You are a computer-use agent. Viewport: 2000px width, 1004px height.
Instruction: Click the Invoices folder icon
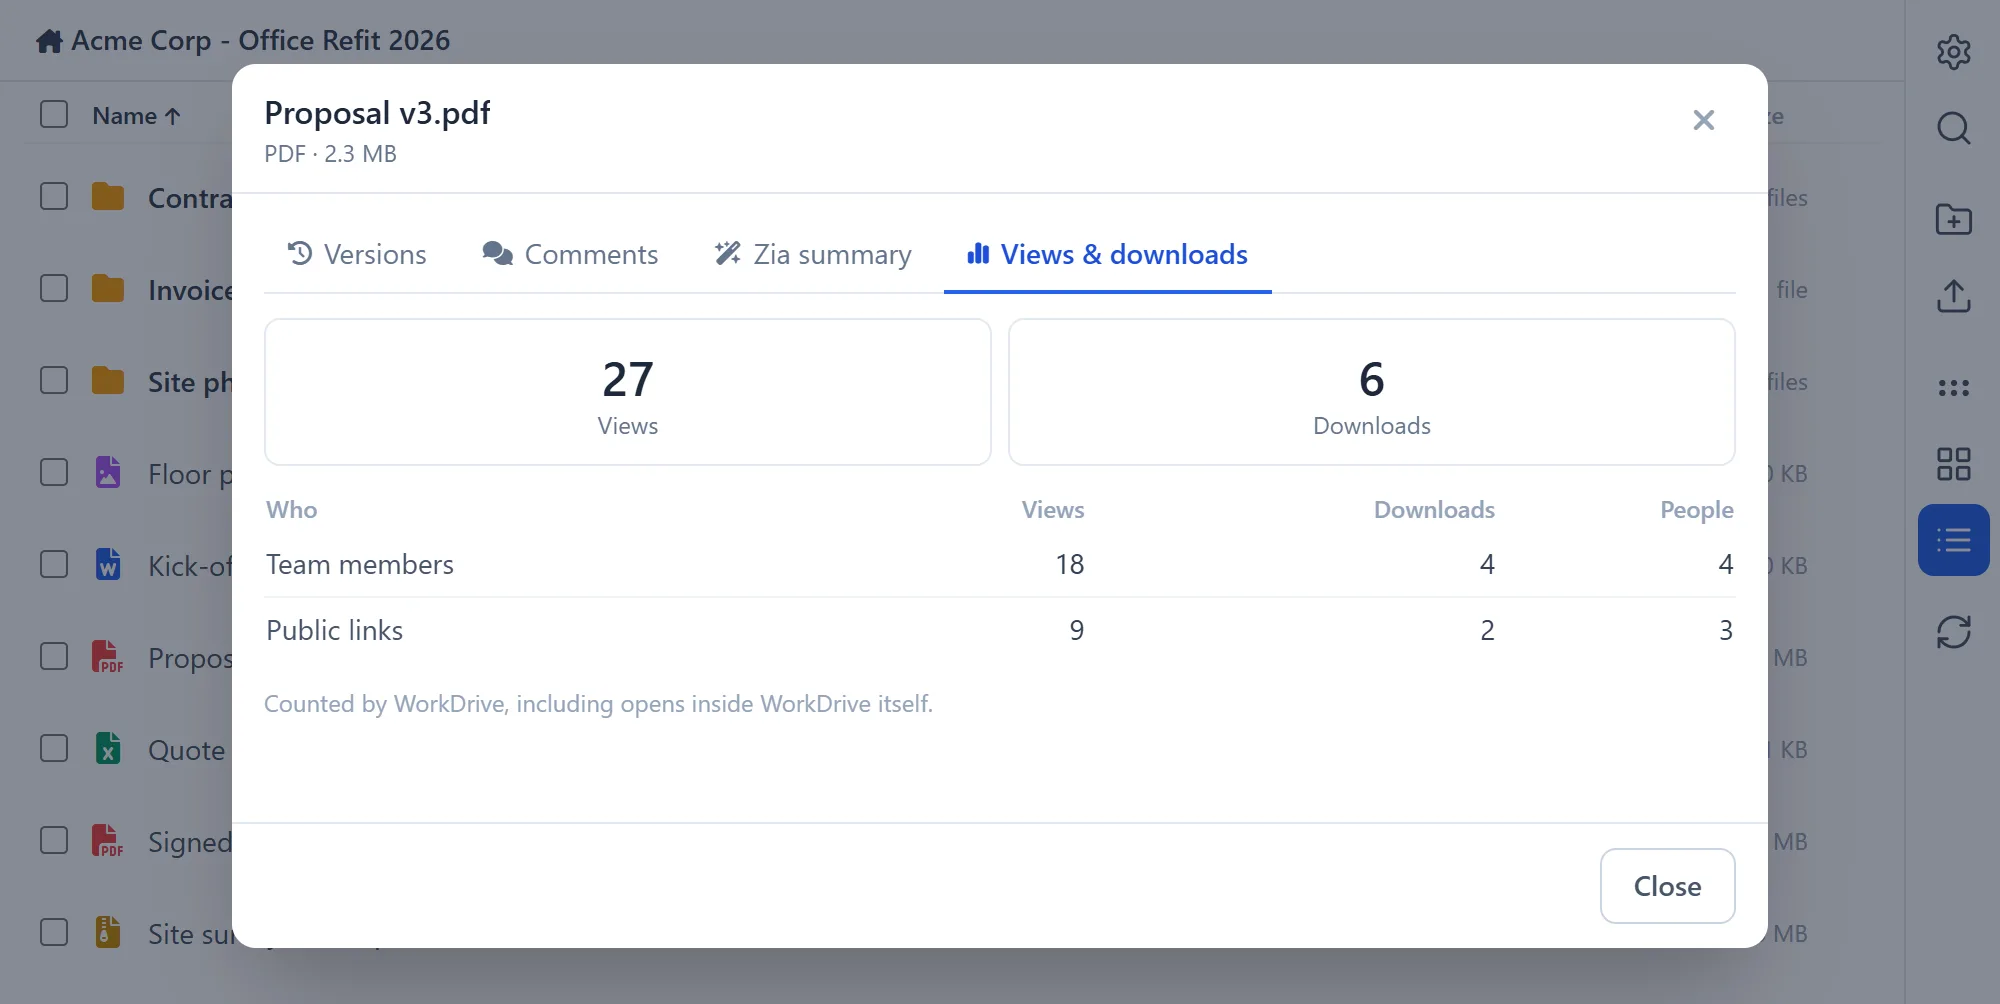pos(108,289)
